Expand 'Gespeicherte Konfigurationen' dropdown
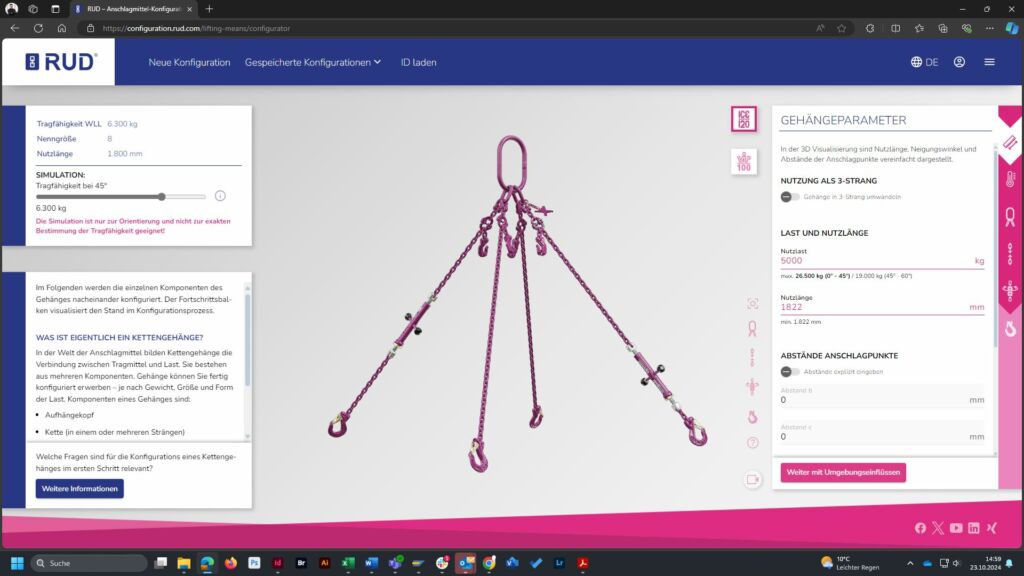This screenshot has width=1024, height=576. coord(313,62)
